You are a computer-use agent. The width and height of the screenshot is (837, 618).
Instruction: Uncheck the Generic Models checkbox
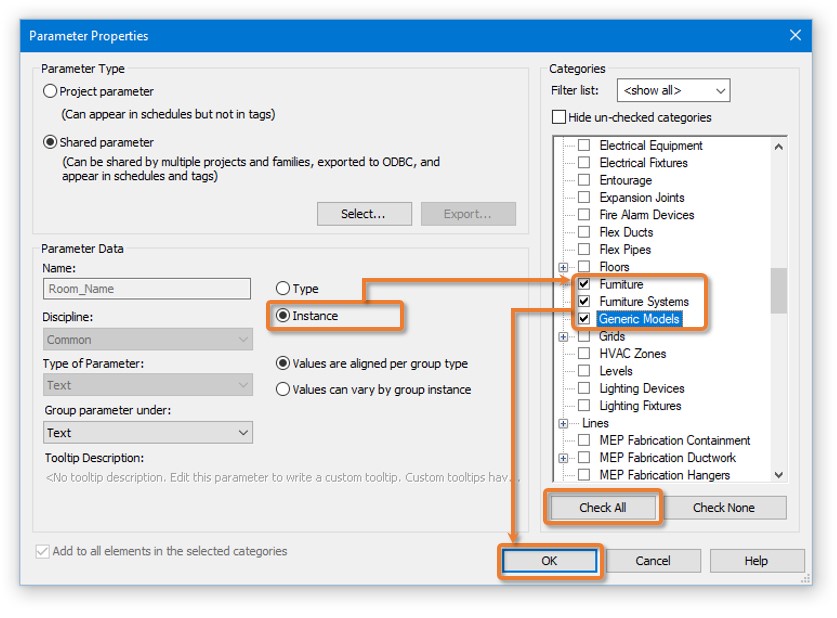tap(584, 319)
